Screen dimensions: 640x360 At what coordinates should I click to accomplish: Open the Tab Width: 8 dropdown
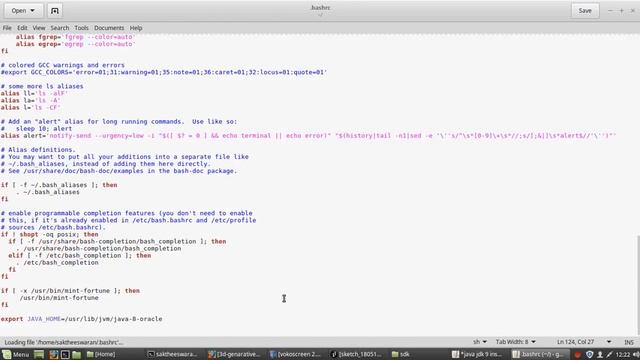click(516, 342)
